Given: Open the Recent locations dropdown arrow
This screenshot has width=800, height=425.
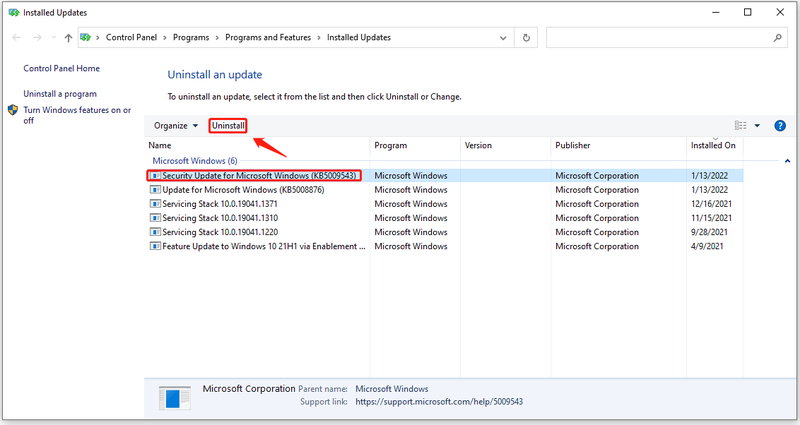Looking at the screenshot, I should pyautogui.click(x=54, y=38).
